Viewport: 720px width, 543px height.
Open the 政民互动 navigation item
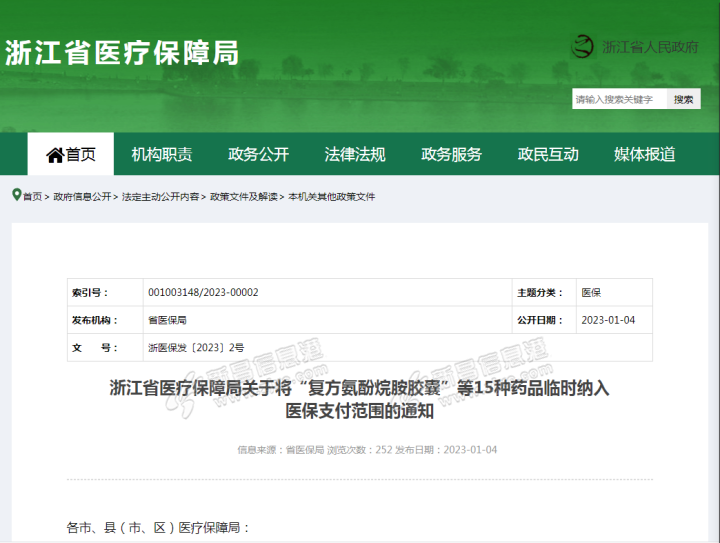(x=548, y=154)
